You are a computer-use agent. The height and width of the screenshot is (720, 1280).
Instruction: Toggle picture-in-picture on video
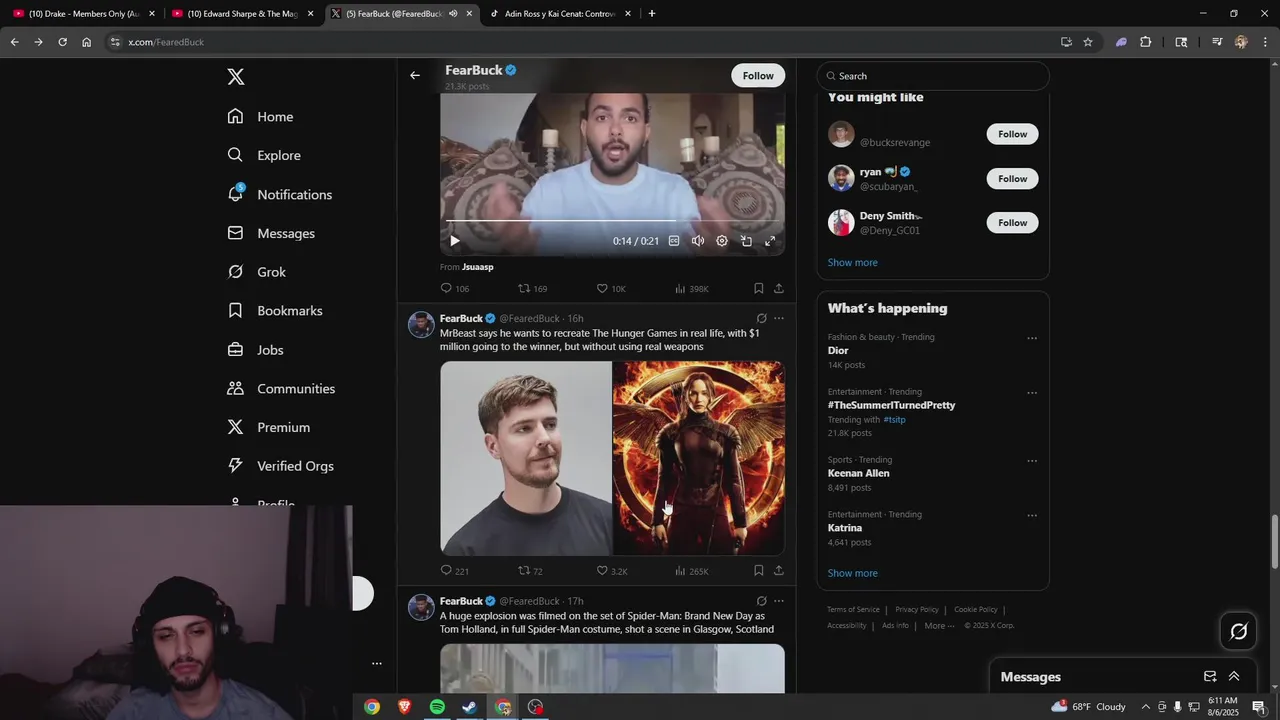(746, 241)
